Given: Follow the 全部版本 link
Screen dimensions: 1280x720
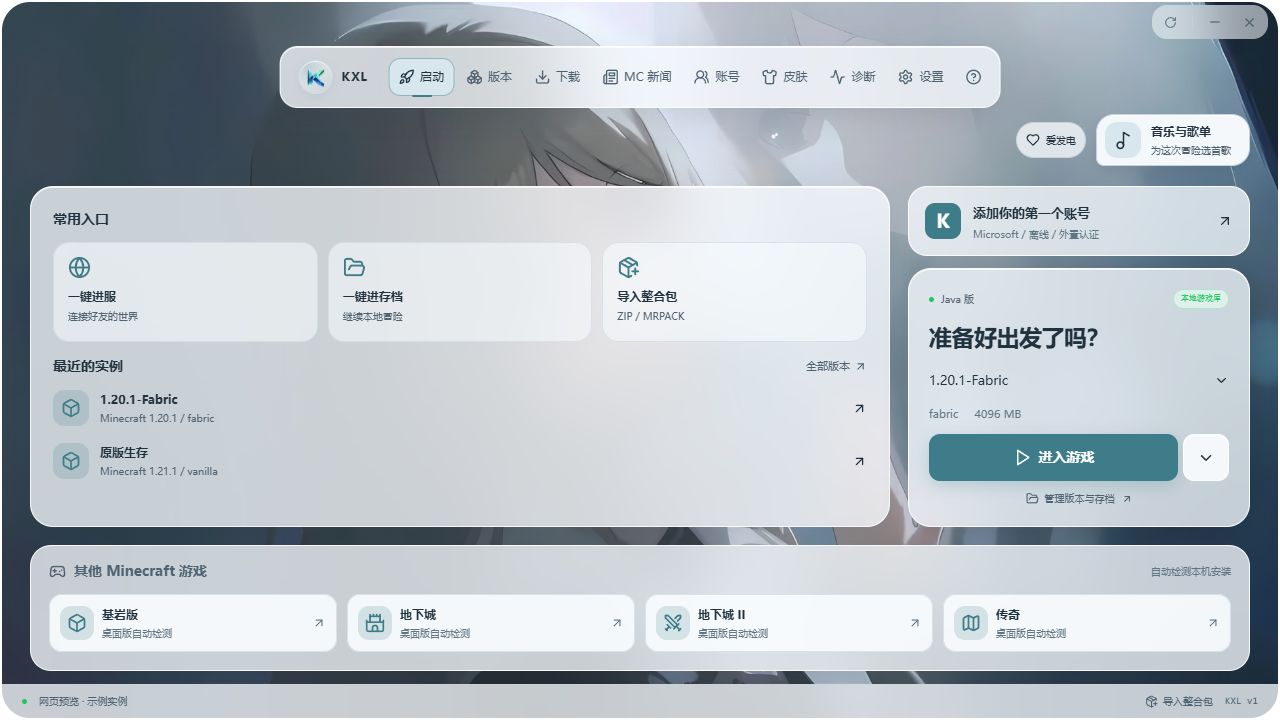Looking at the screenshot, I should point(835,367).
